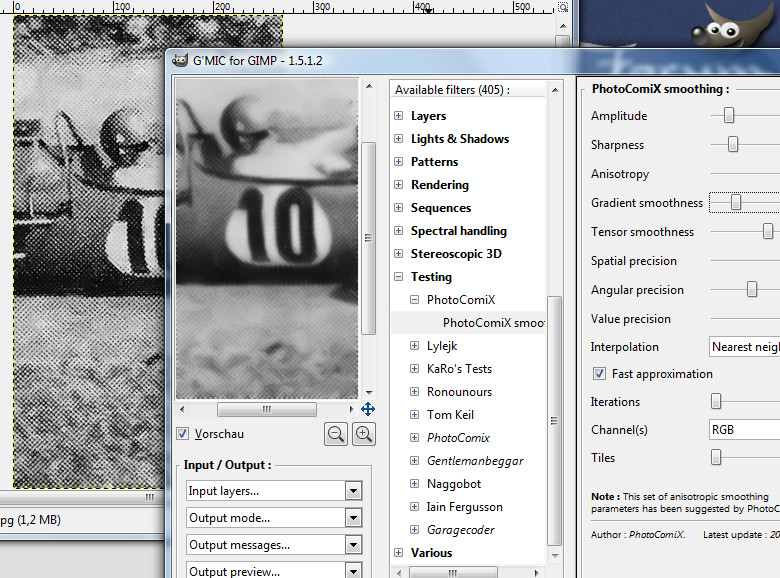The height and width of the screenshot is (578, 780).
Task: Click the Spatial precision slider track
Action: click(745, 261)
